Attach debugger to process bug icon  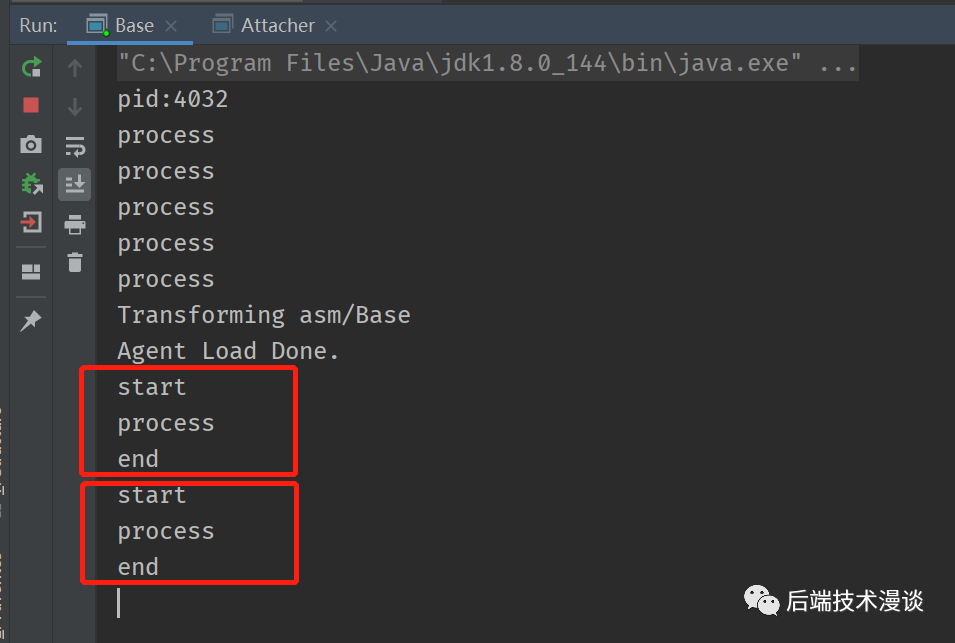(32, 183)
